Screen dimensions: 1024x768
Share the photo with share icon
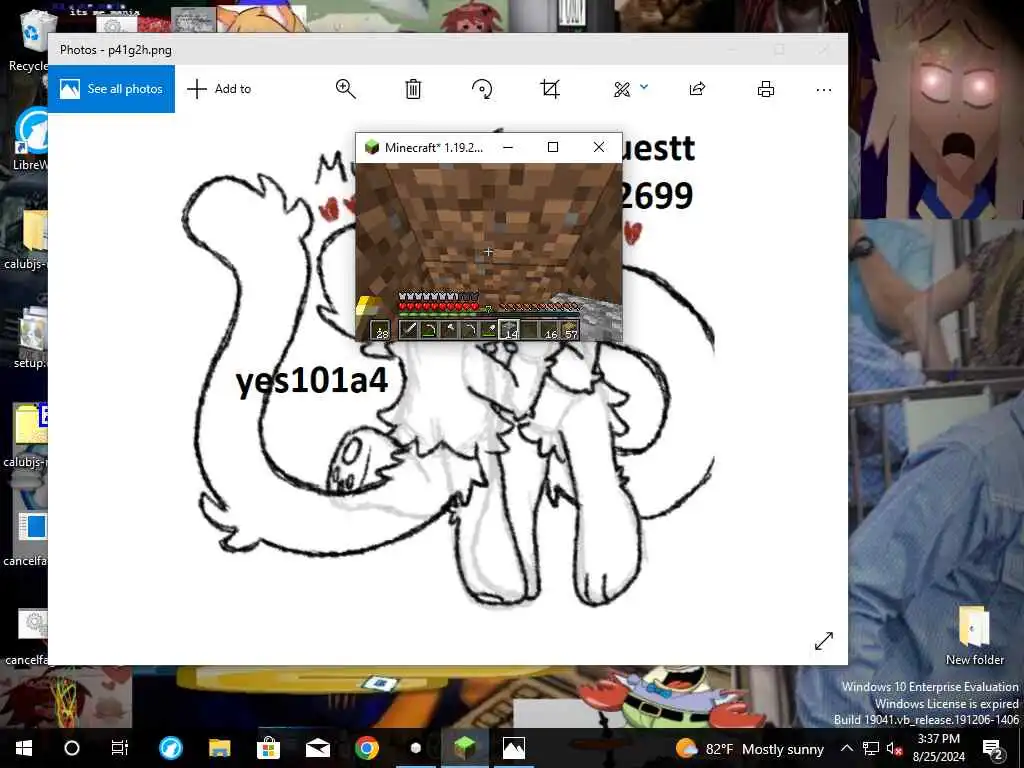click(x=697, y=89)
